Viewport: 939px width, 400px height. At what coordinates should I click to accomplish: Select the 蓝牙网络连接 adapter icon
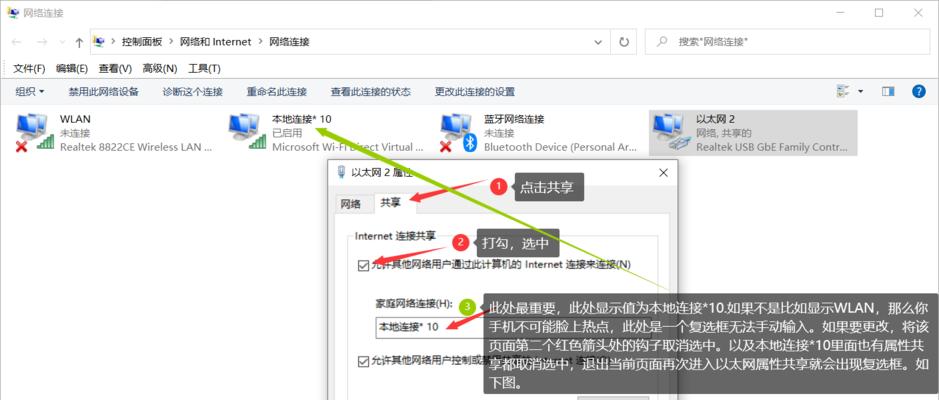tap(458, 132)
